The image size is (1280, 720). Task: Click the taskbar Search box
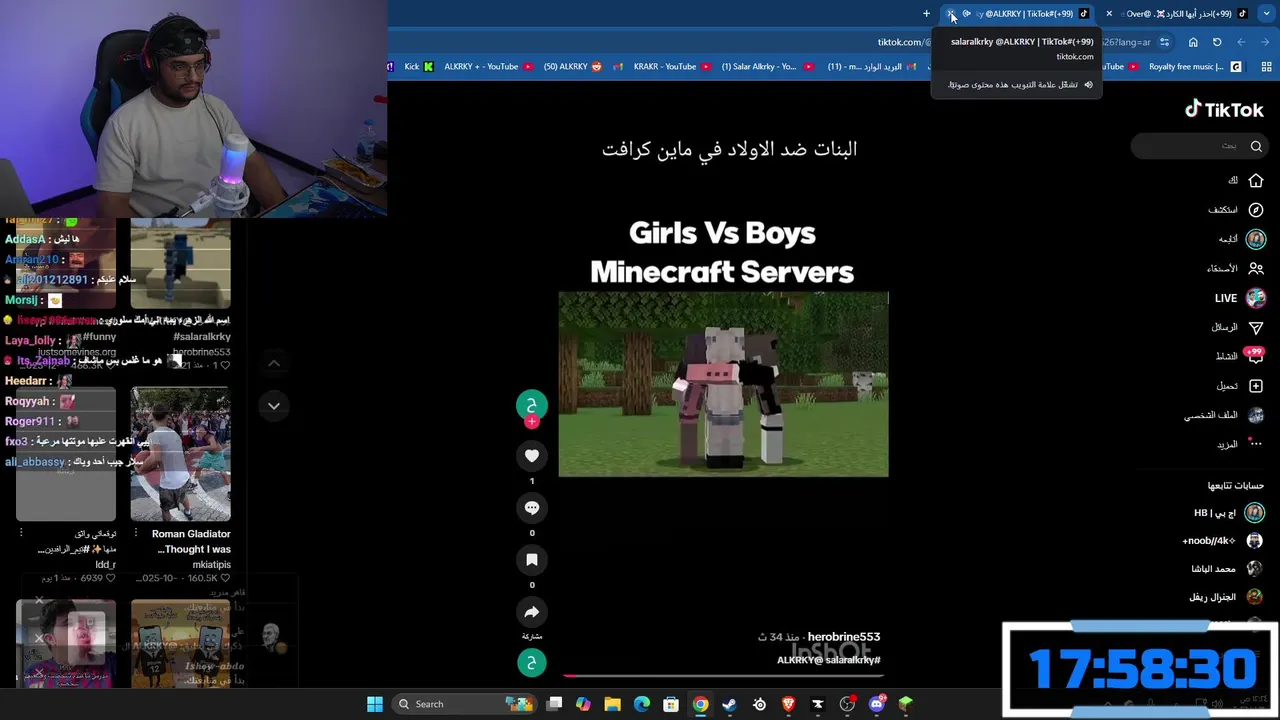(464, 704)
